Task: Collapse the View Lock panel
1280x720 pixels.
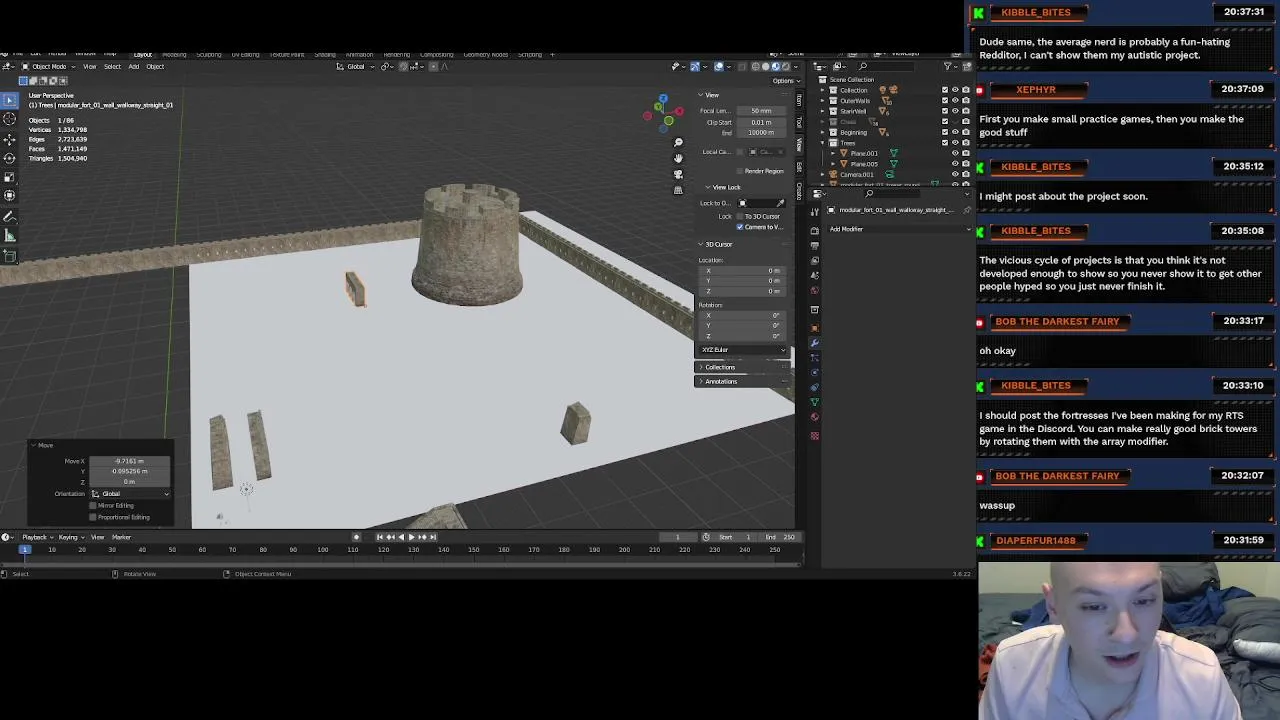Action: click(724, 187)
